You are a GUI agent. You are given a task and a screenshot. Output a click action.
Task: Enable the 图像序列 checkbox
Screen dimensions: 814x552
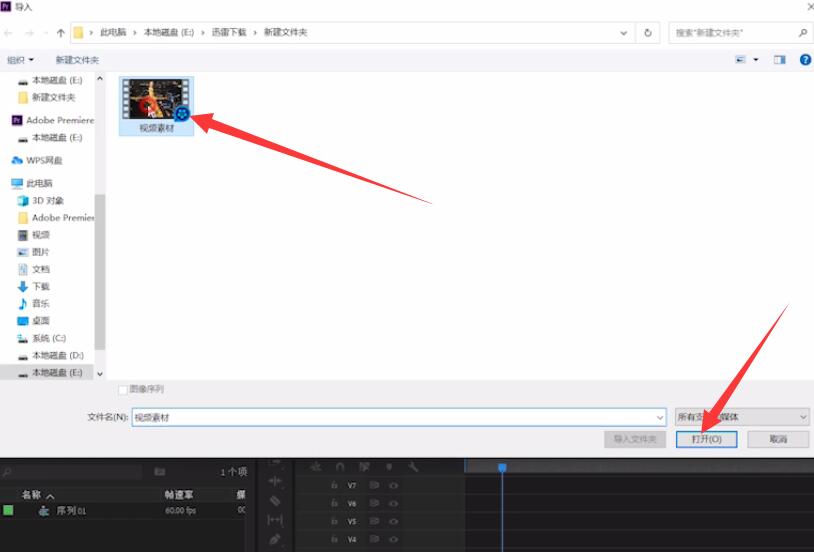[x=123, y=389]
